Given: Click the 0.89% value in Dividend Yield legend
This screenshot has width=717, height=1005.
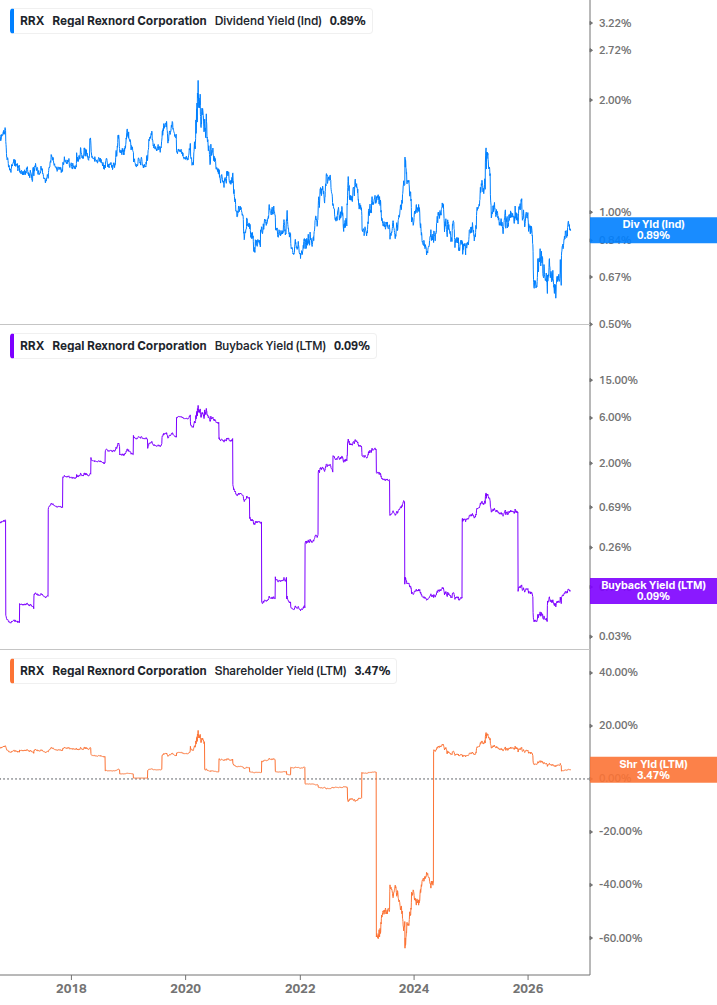Looking at the screenshot, I should click(x=347, y=21).
